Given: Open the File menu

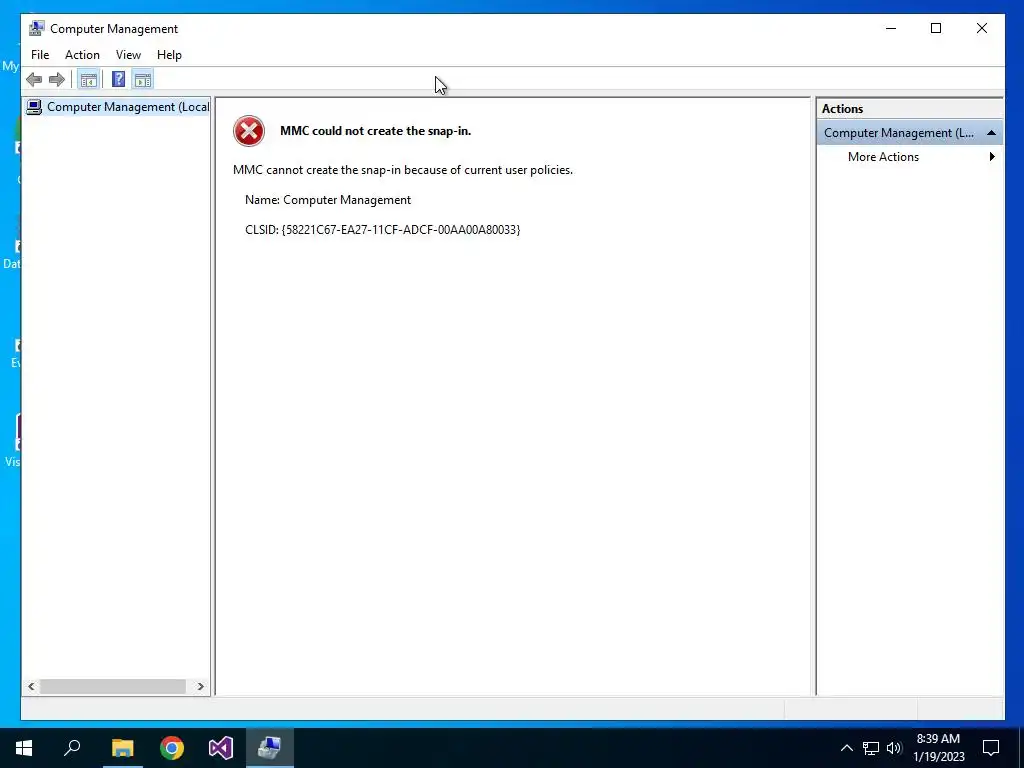Looking at the screenshot, I should coord(40,55).
